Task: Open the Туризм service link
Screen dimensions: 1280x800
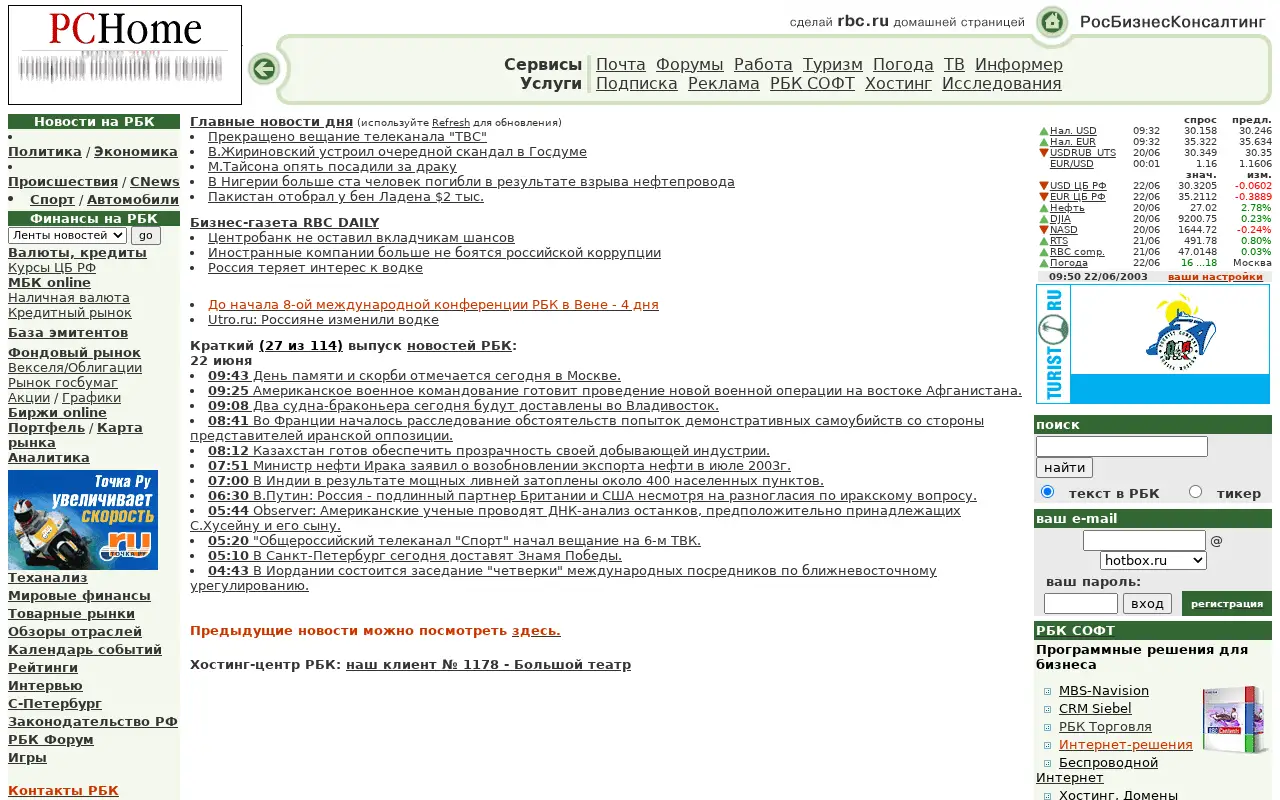Action: (833, 64)
